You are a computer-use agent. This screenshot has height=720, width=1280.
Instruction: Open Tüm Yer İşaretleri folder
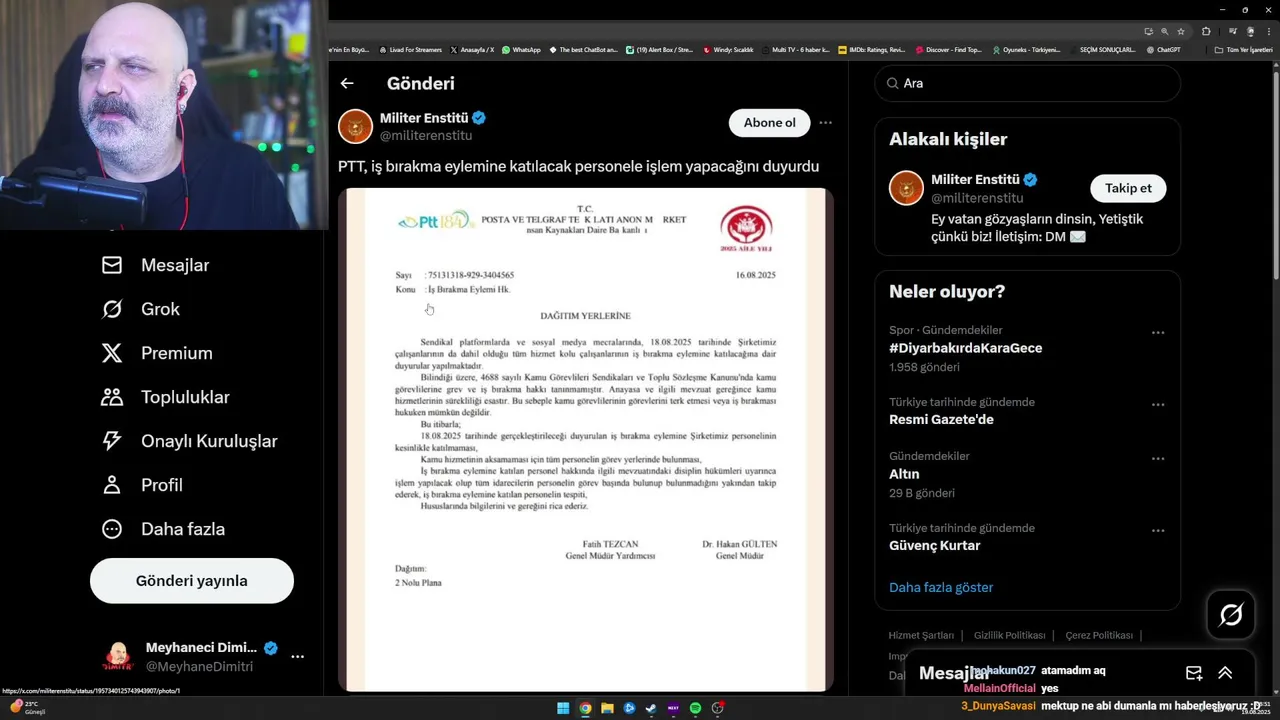(1244, 50)
